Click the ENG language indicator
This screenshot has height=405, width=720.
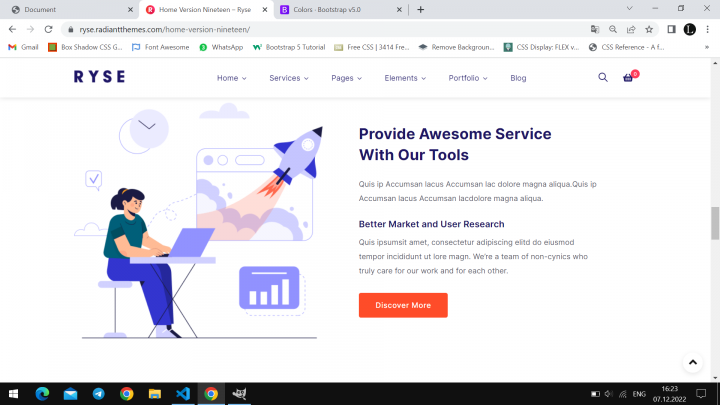point(639,394)
